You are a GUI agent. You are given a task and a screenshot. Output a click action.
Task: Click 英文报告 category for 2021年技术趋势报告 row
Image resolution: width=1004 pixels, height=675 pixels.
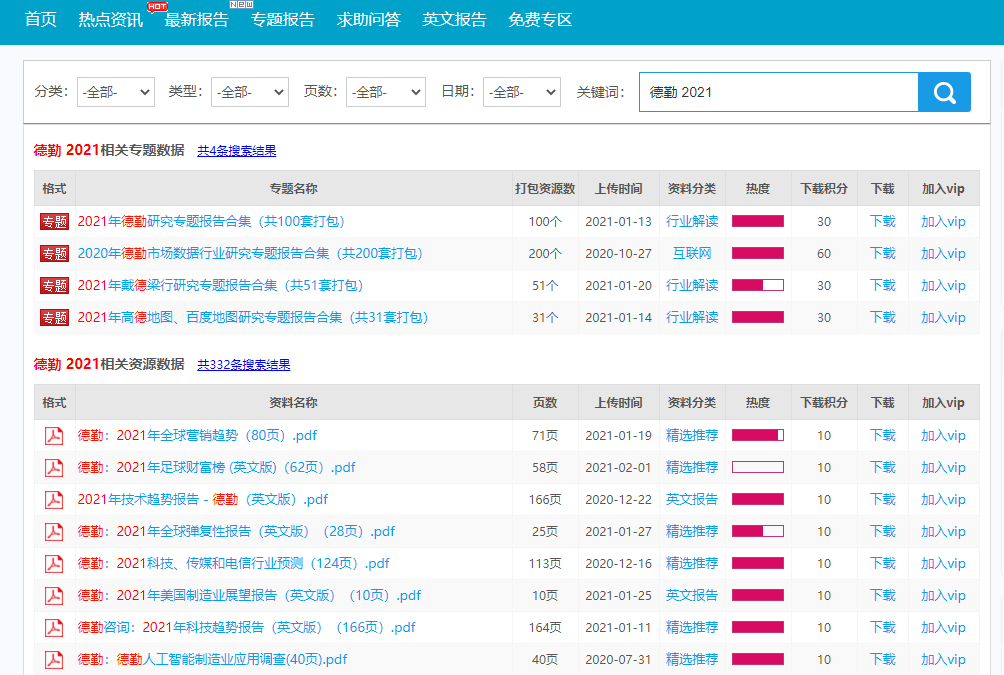[692, 500]
